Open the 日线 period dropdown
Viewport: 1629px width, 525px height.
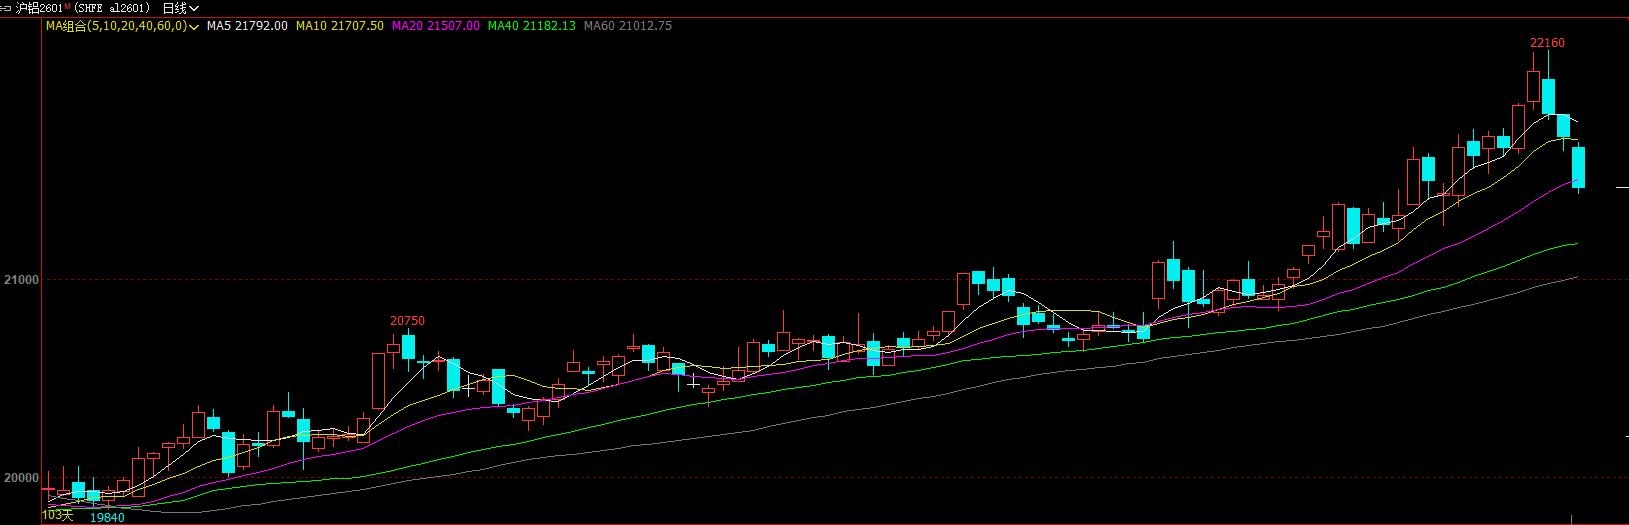pyautogui.click(x=181, y=8)
